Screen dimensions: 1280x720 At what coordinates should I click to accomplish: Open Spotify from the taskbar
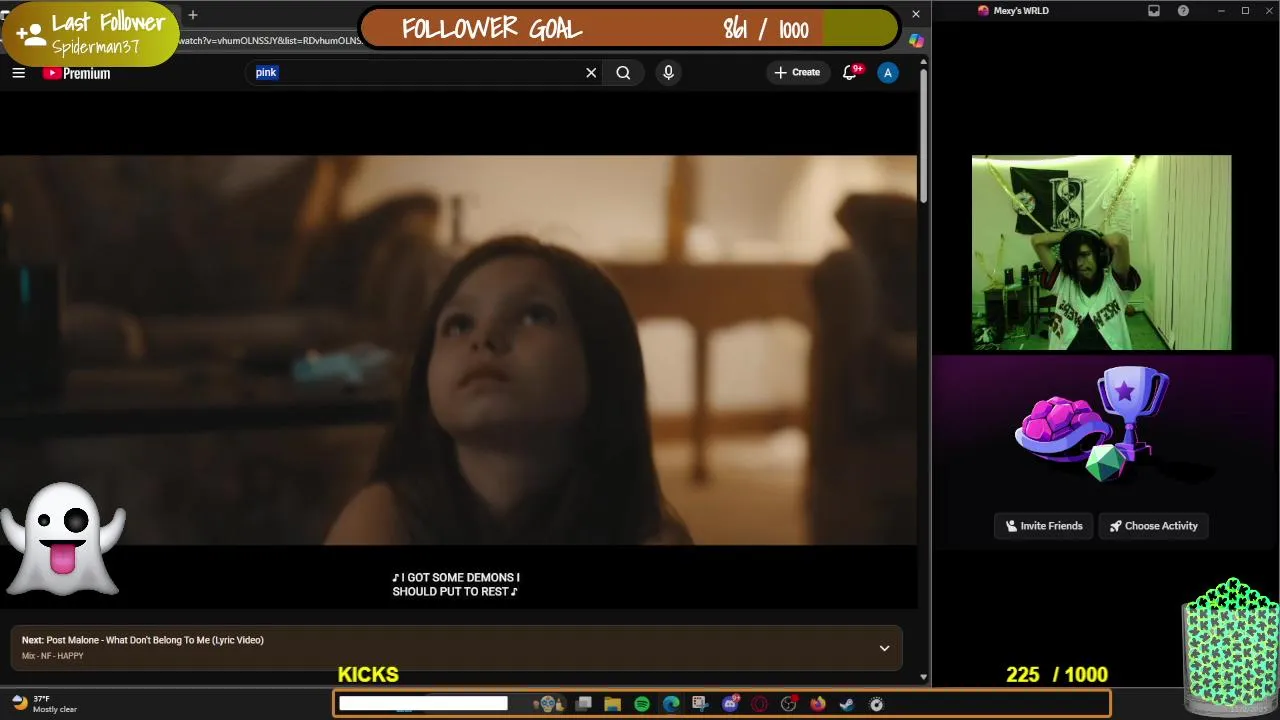coord(642,704)
